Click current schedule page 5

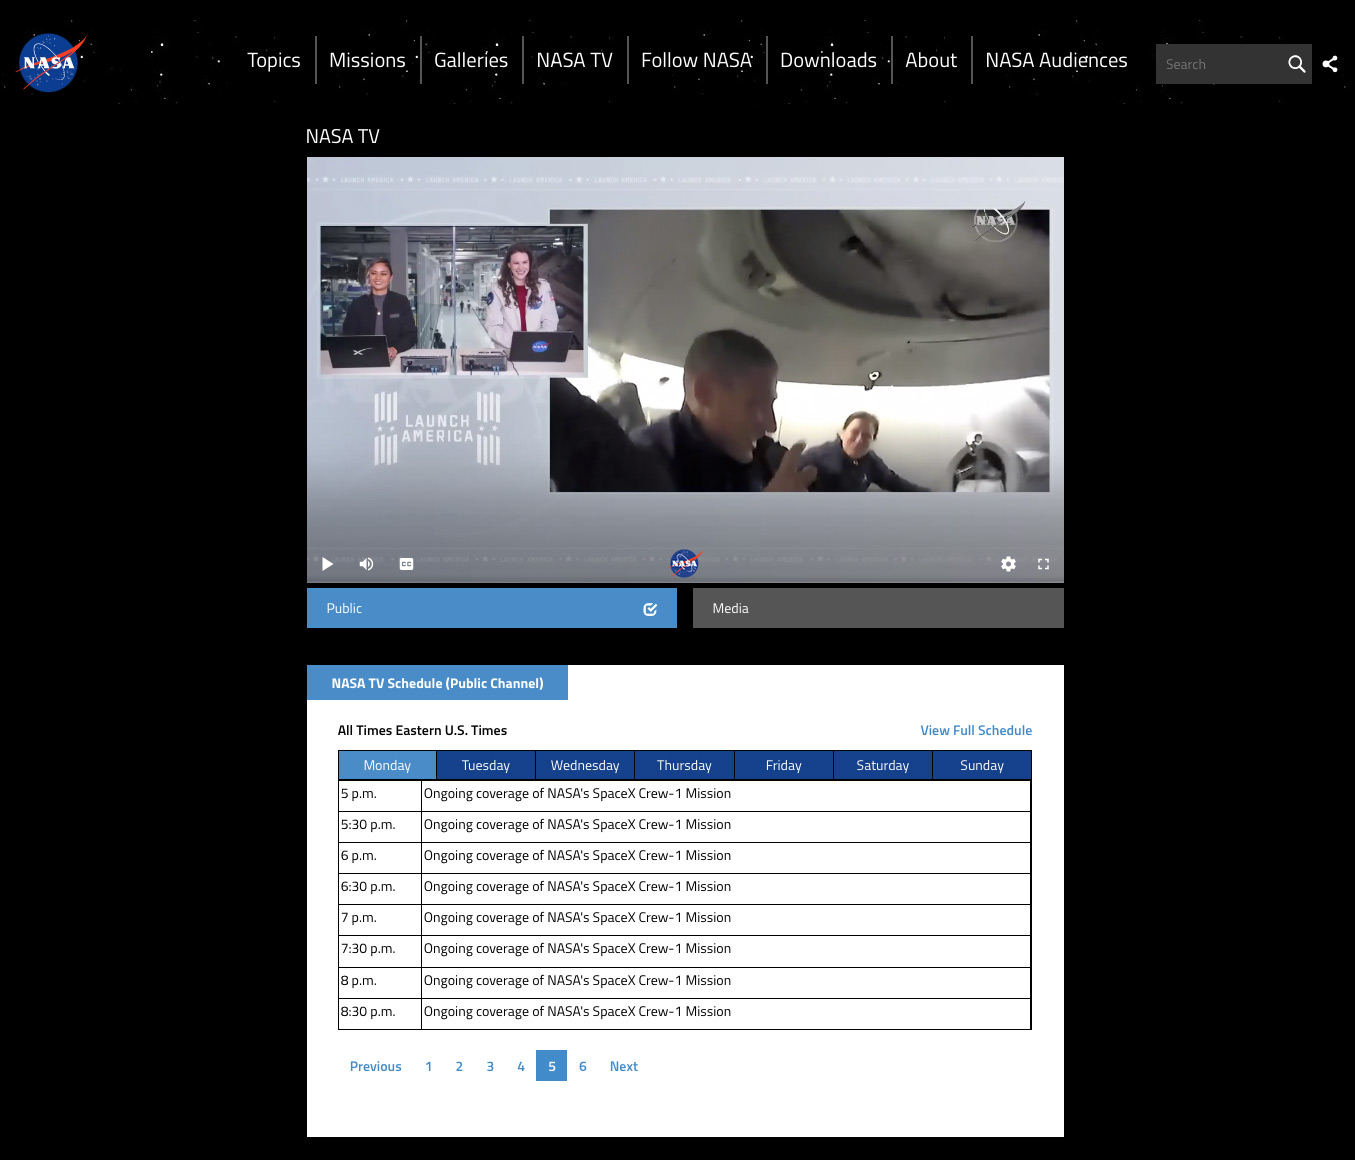[x=551, y=1066]
